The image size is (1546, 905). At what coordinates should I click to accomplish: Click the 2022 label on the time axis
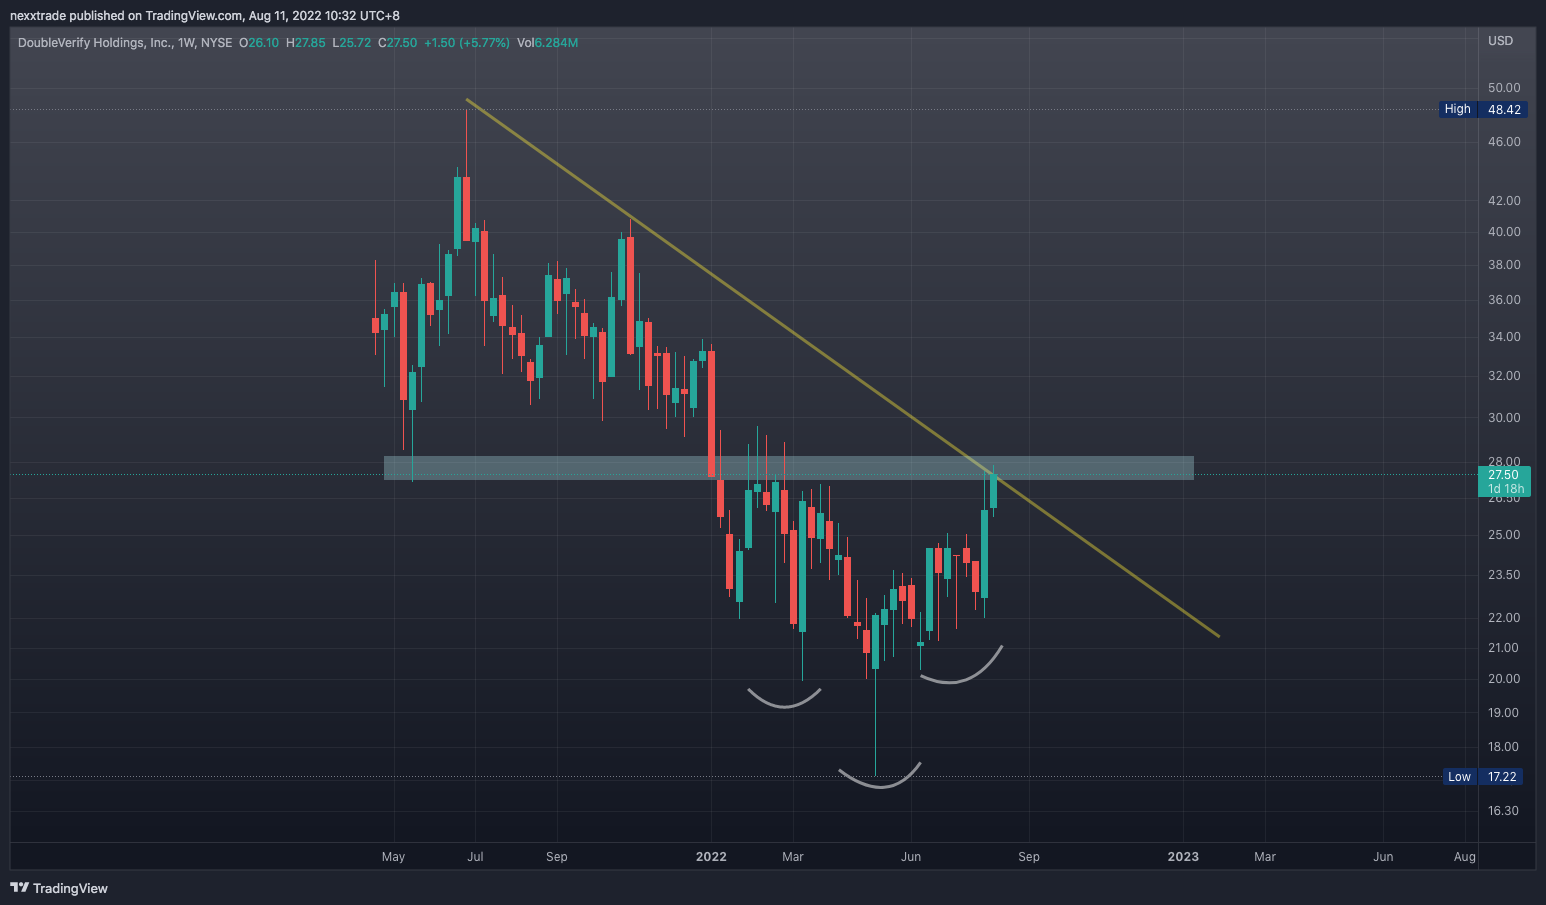(711, 857)
